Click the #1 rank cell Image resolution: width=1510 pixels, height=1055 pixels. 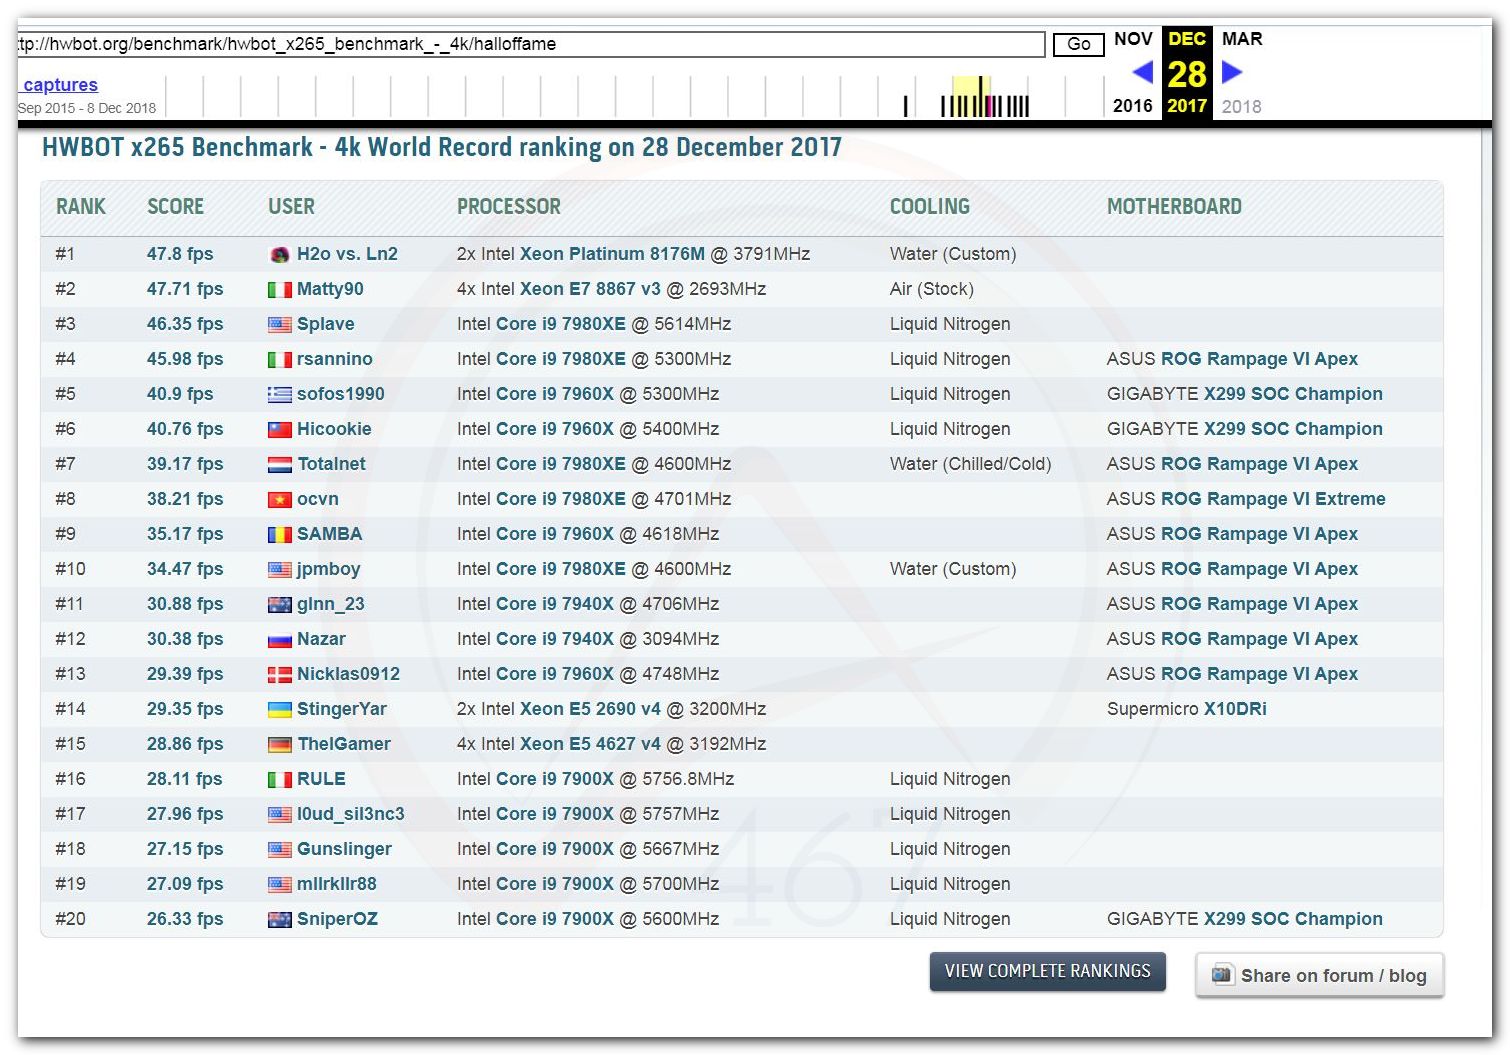click(65, 254)
